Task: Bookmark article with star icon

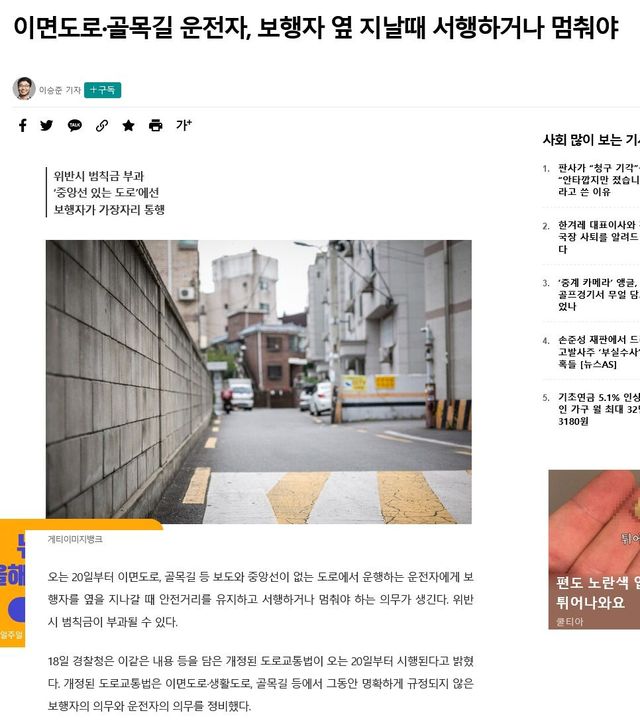Action: click(x=128, y=125)
